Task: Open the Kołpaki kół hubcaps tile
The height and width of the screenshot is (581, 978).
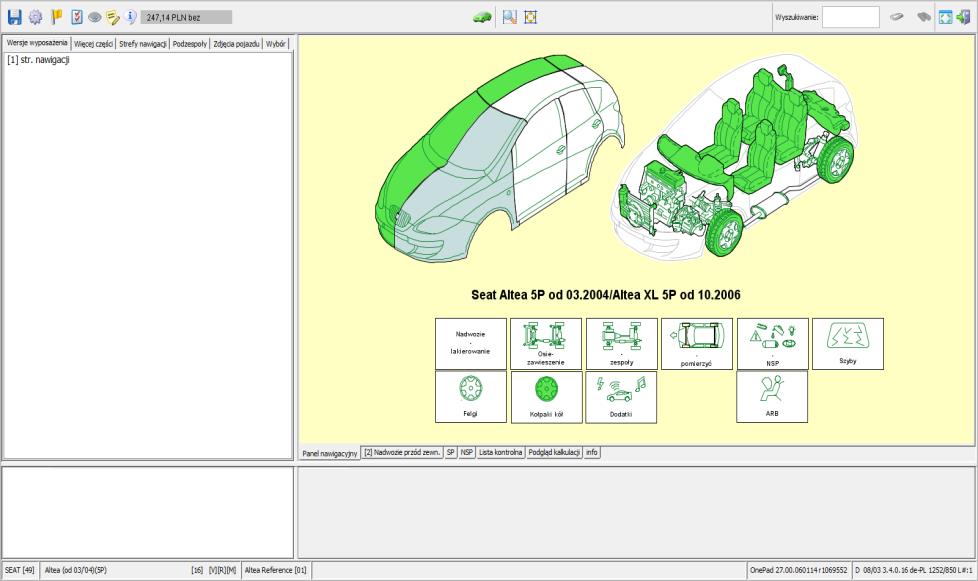Action: [546, 397]
